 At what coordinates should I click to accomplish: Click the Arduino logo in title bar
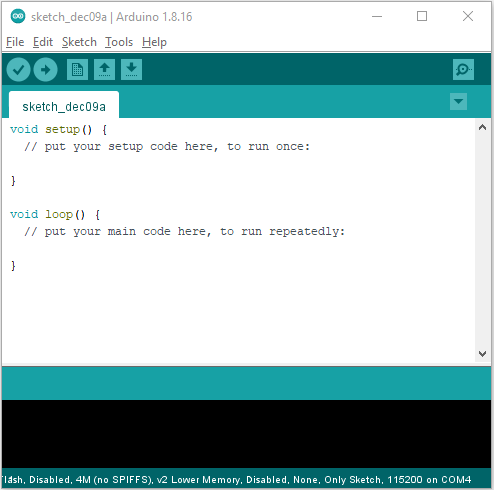18,16
